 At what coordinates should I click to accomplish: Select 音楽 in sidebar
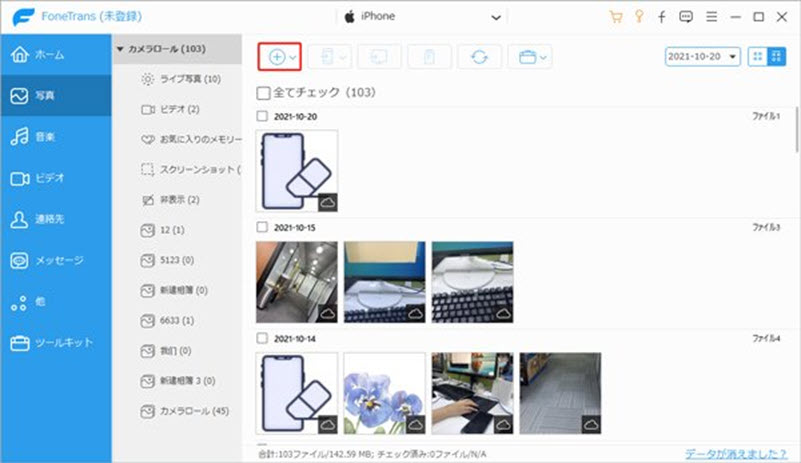(56, 136)
